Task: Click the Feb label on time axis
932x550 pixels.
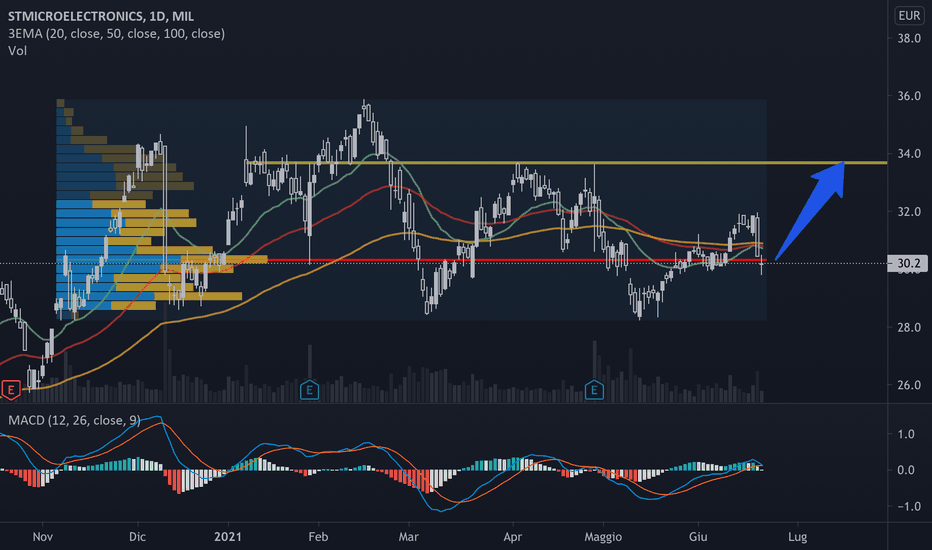Action: tap(318, 537)
